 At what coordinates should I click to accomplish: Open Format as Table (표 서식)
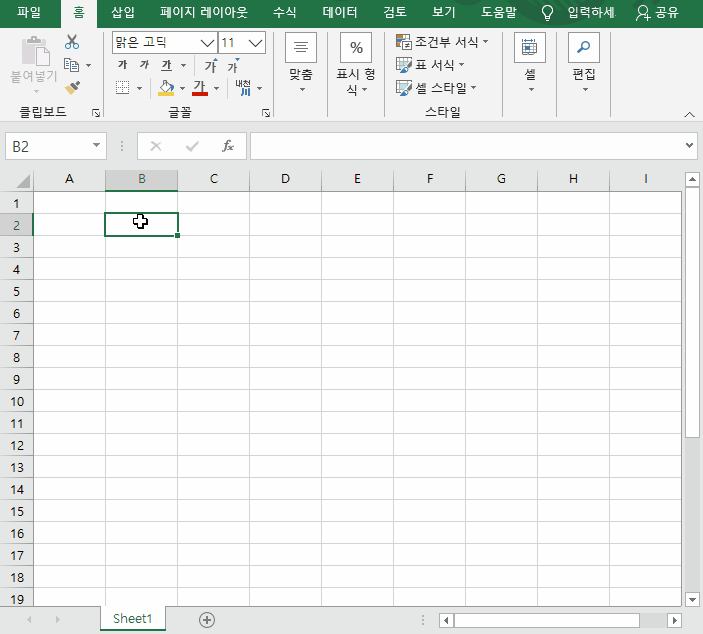pyautogui.click(x=430, y=65)
